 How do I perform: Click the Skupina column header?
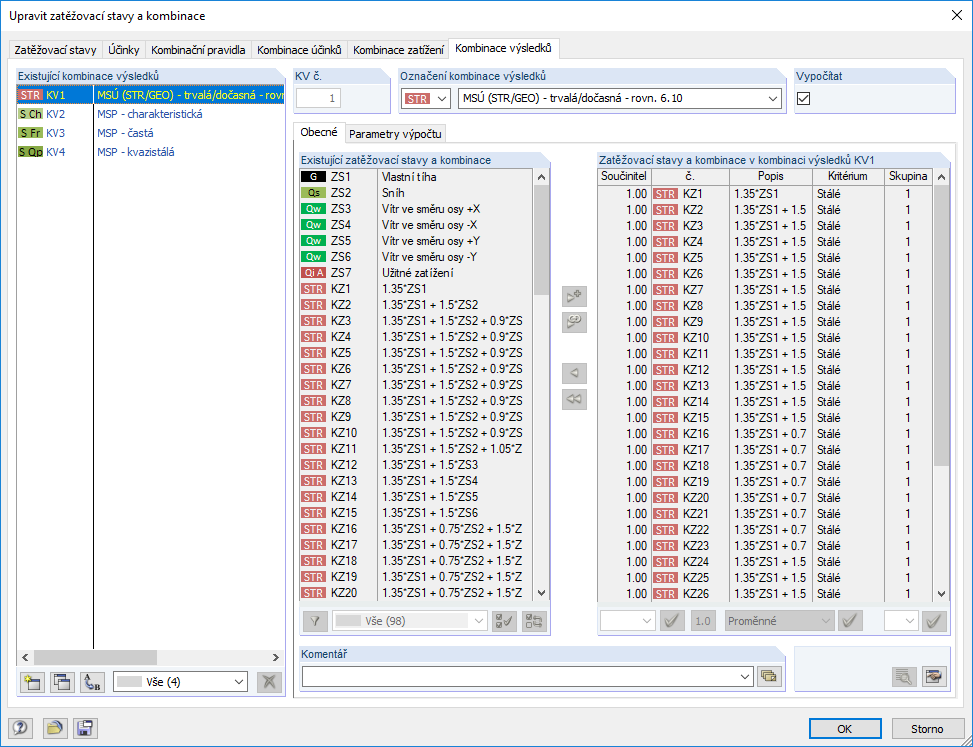908,176
